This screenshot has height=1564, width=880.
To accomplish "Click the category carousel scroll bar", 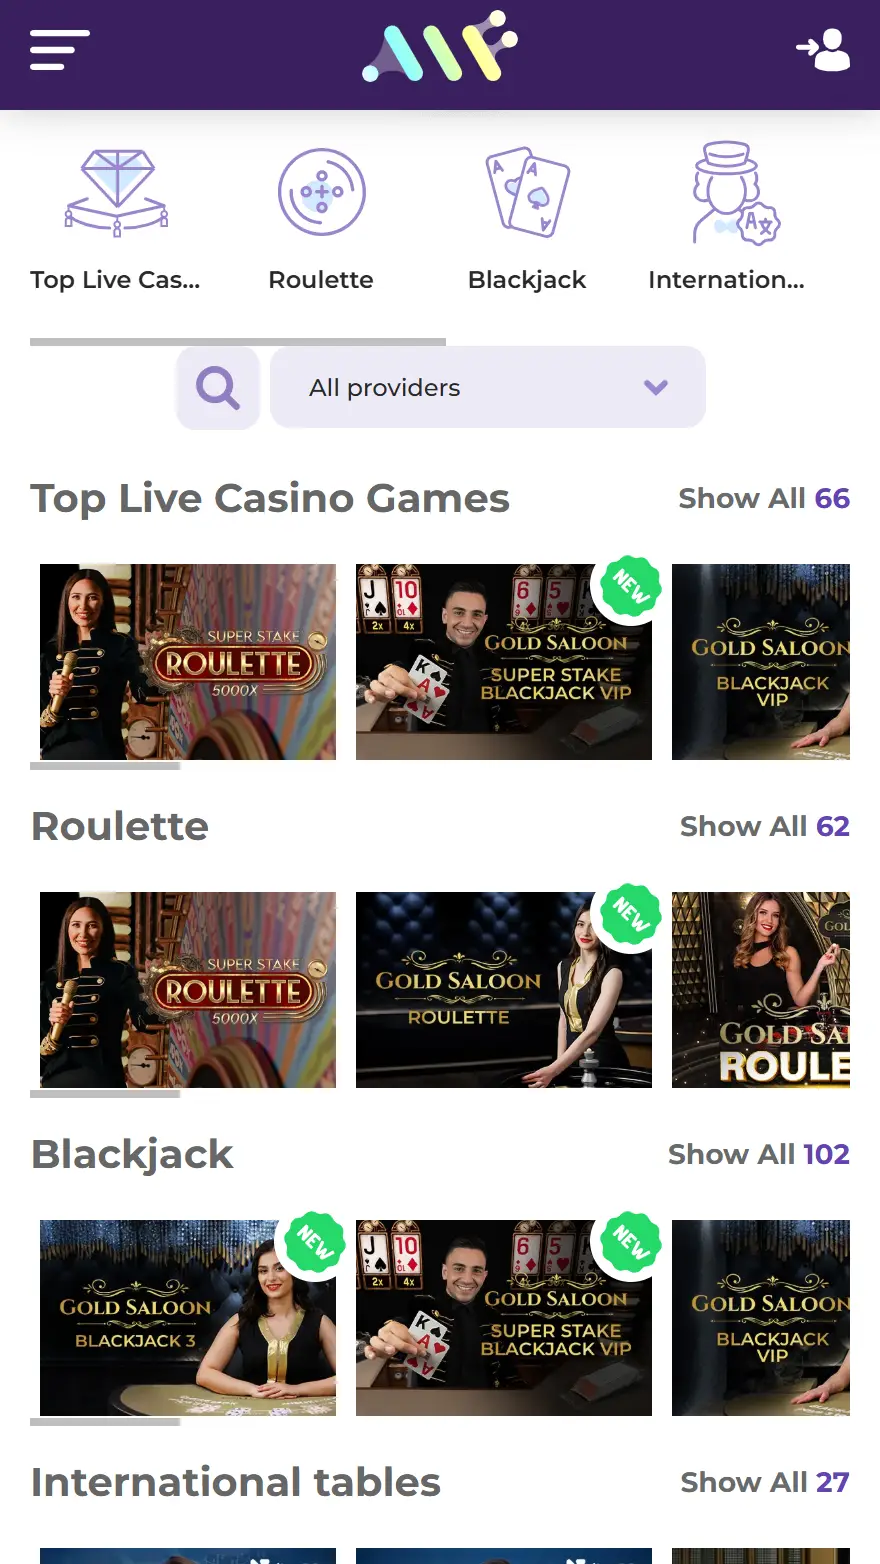I will tap(238, 342).
